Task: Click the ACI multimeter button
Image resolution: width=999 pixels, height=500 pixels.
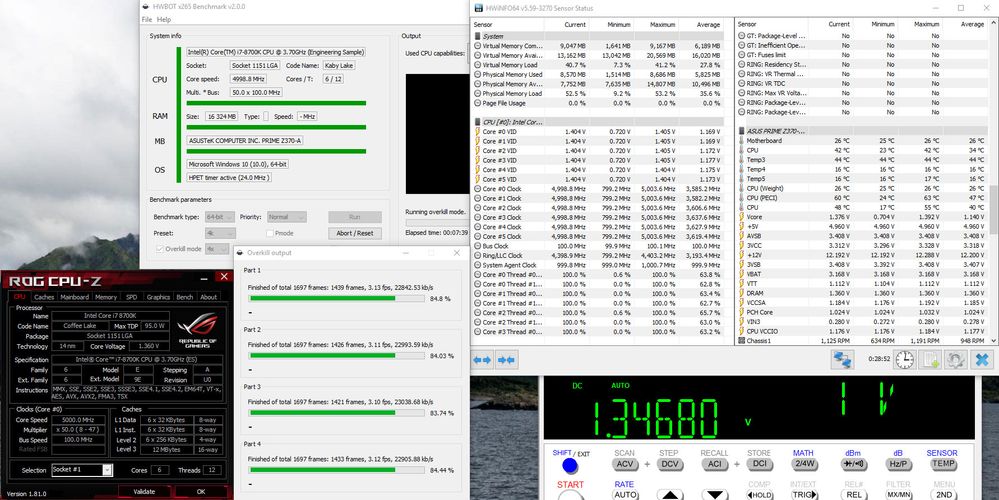Action: pyautogui.click(x=715, y=464)
